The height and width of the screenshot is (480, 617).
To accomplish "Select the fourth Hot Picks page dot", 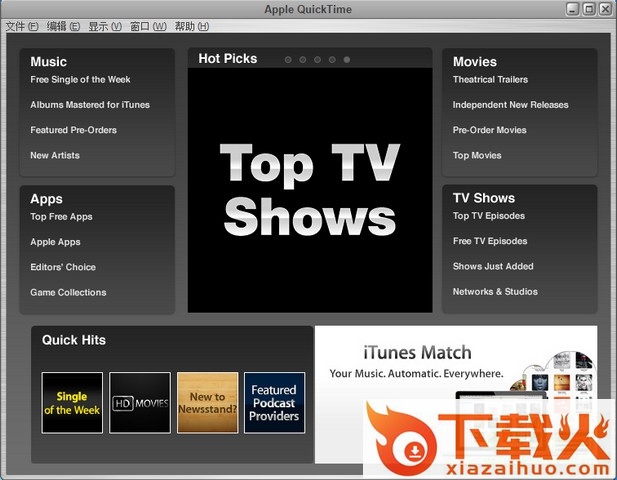I will coord(332,60).
